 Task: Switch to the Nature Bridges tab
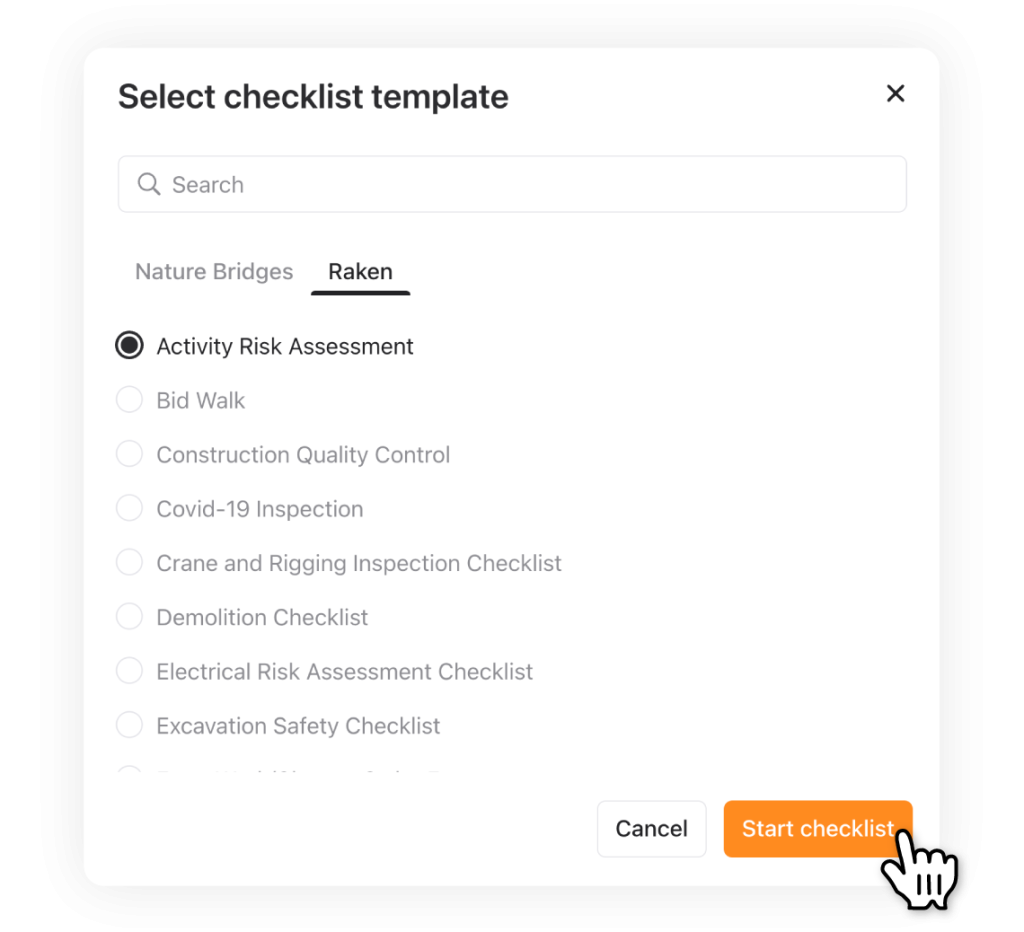pos(214,272)
